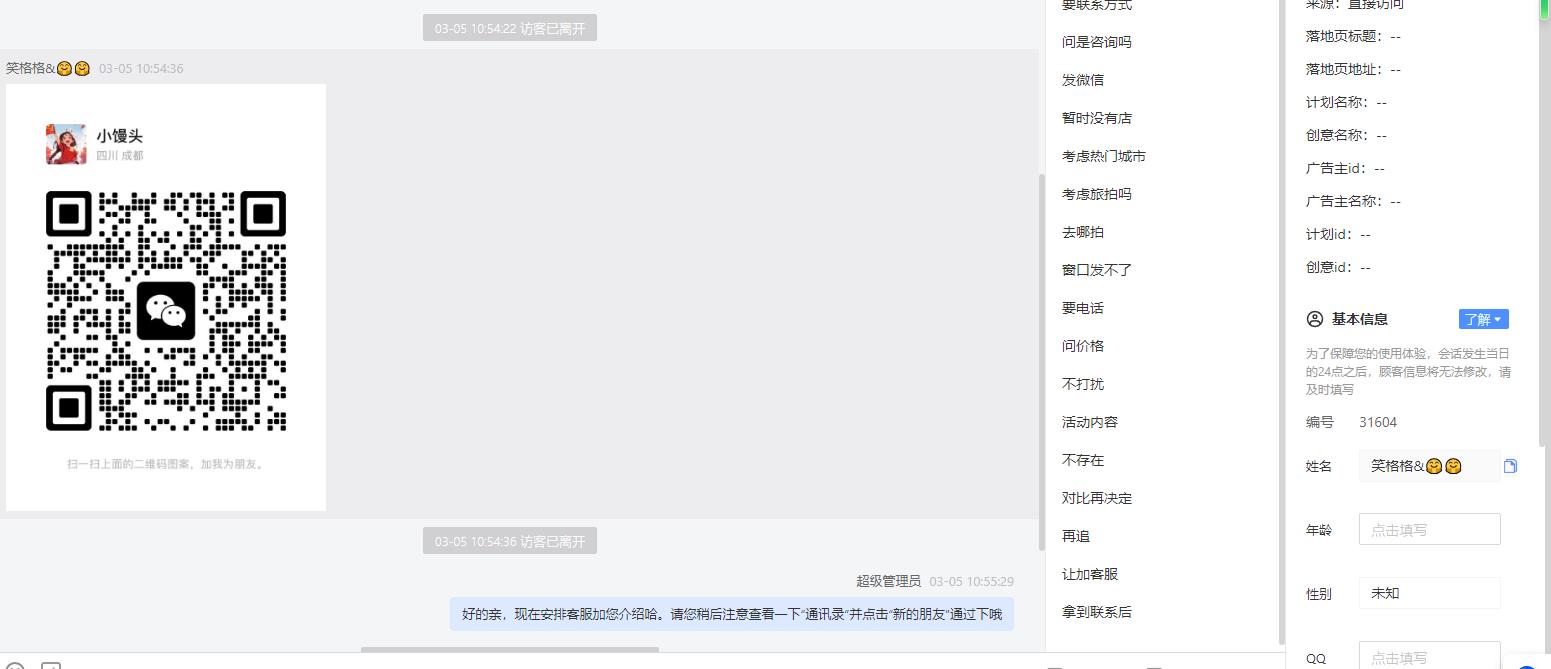Click the 超级管理员 reply message bubble
1551x669 pixels.
point(732,614)
